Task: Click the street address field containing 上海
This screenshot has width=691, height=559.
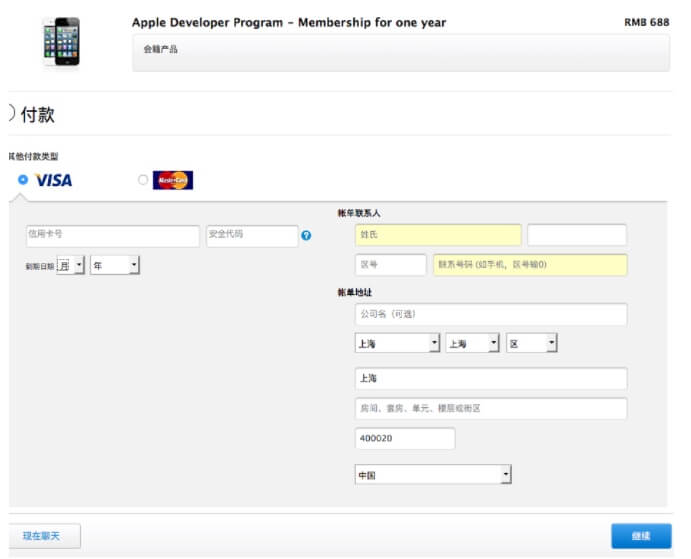Action: (x=491, y=379)
